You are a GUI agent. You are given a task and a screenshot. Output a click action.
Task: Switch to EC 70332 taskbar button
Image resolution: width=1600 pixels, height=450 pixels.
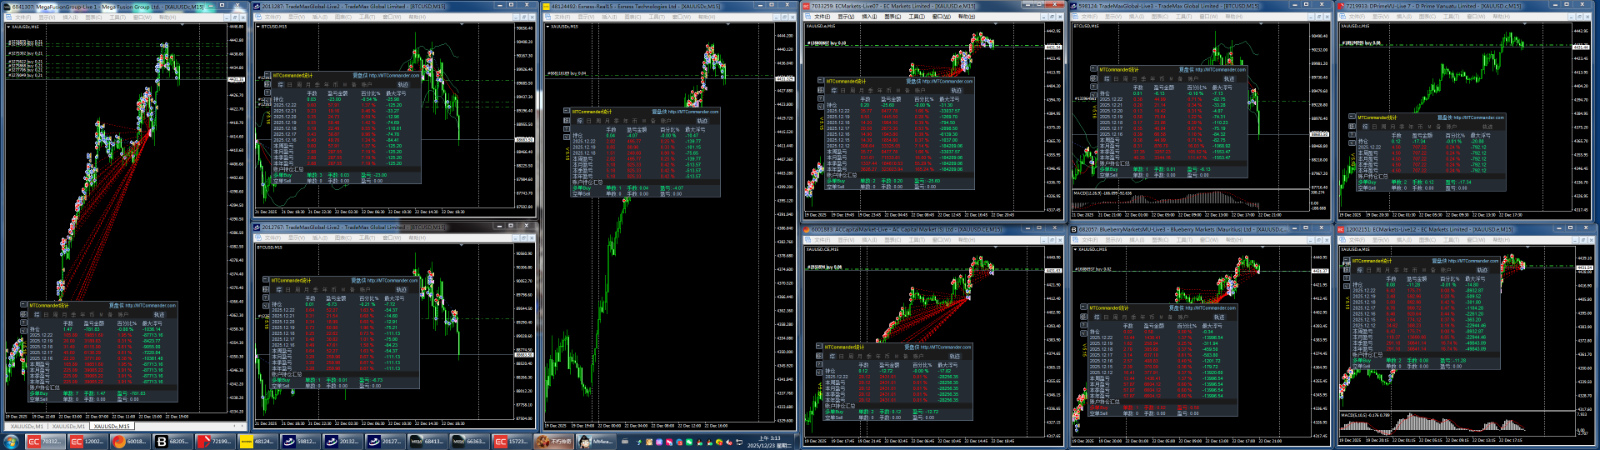[x=45, y=441]
